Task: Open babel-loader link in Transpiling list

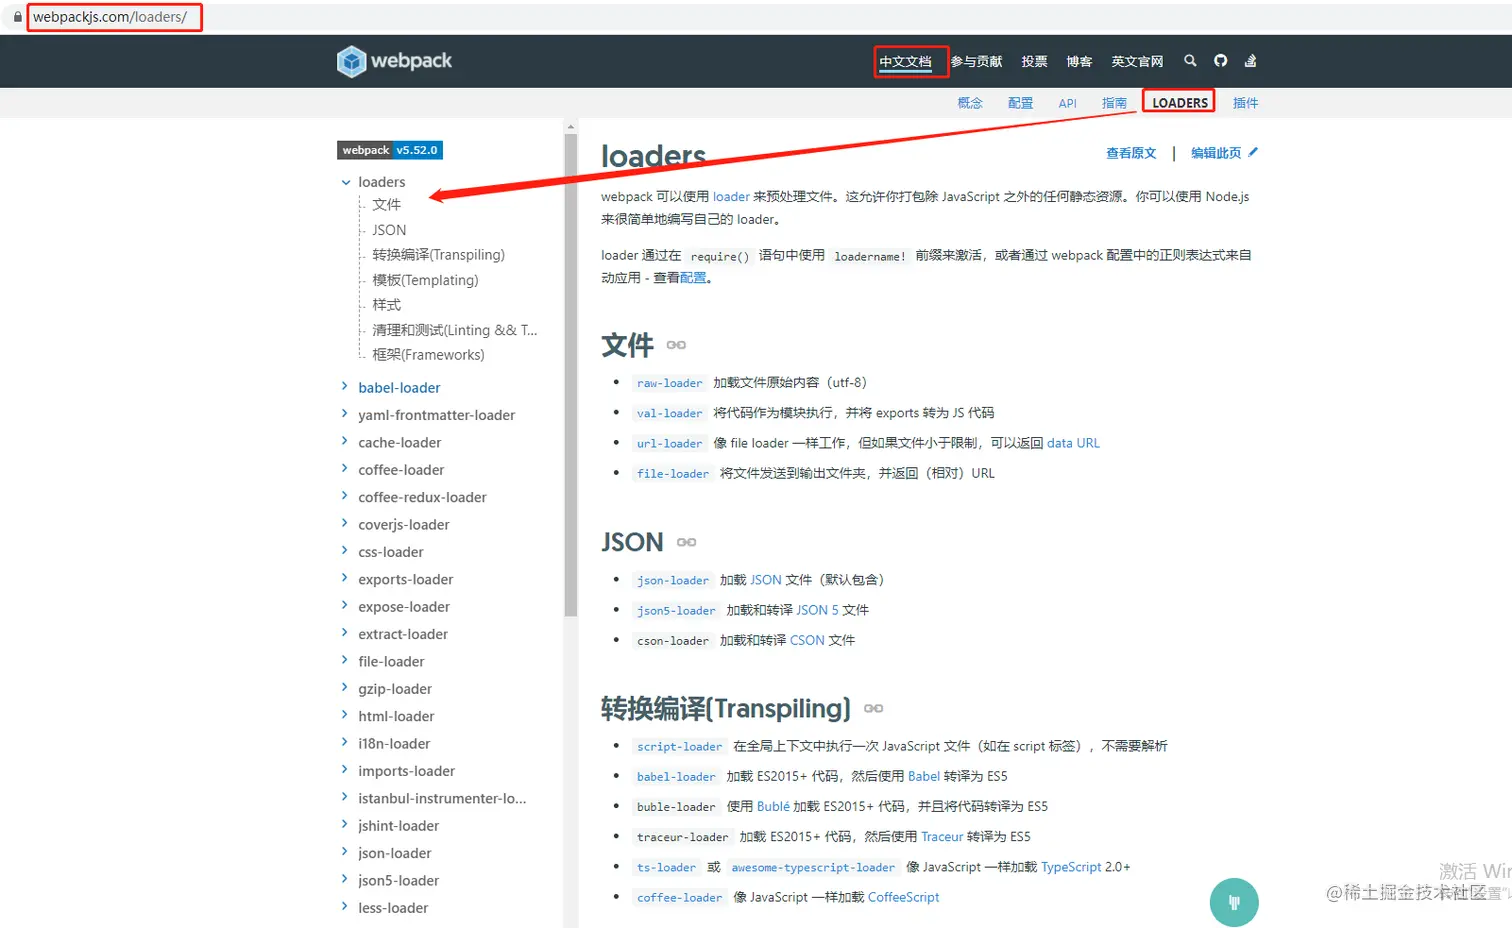Action: 676,776
